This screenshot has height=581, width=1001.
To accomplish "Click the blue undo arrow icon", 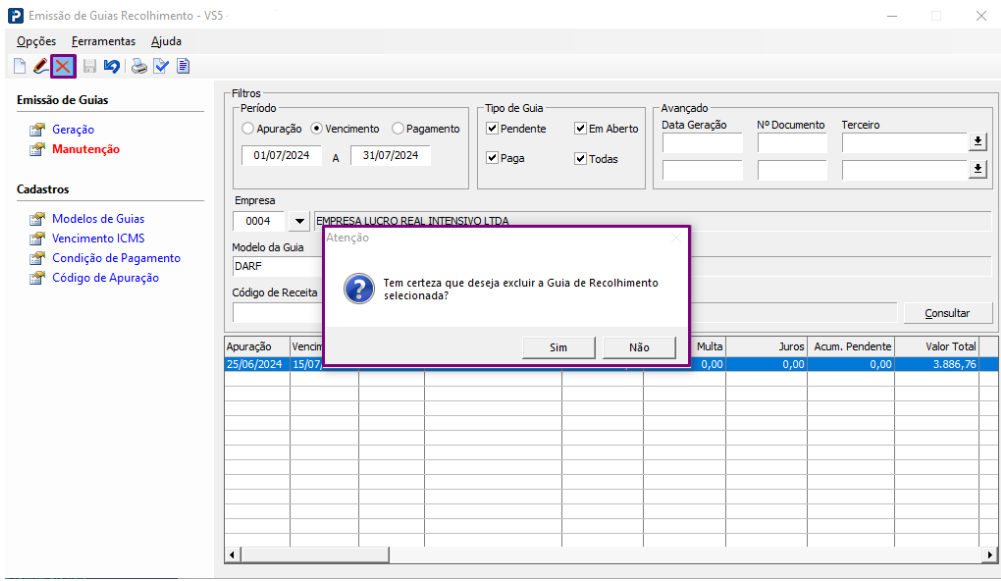I will [112, 67].
